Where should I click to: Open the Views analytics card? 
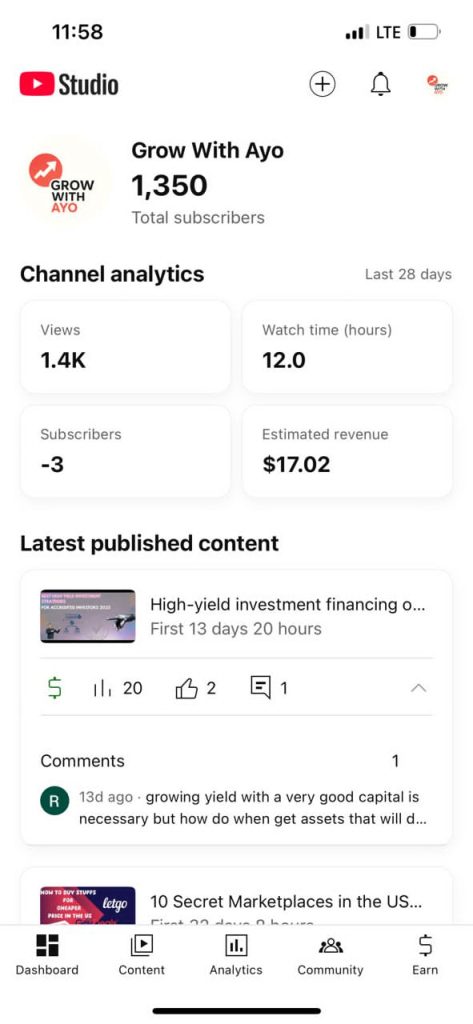125,347
